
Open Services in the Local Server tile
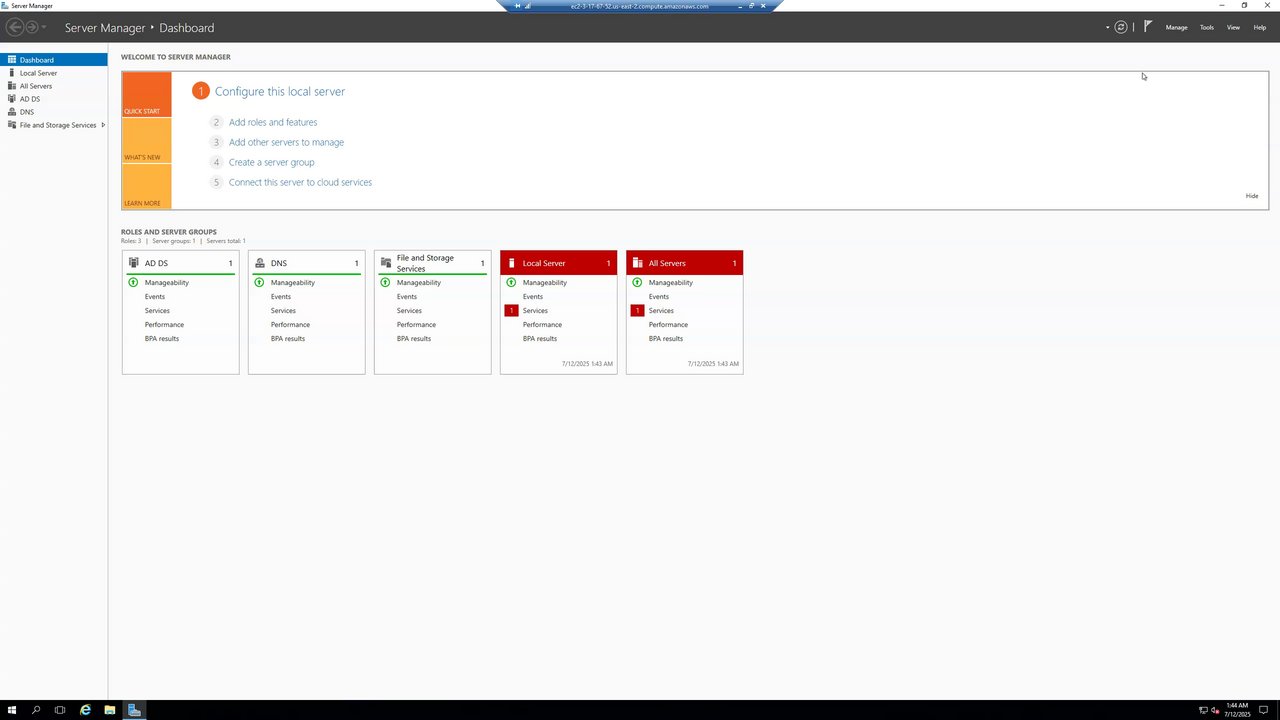[535, 311]
